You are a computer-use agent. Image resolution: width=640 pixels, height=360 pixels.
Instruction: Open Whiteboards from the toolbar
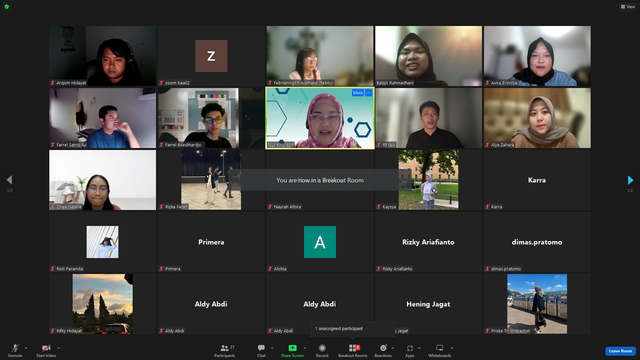(440, 350)
